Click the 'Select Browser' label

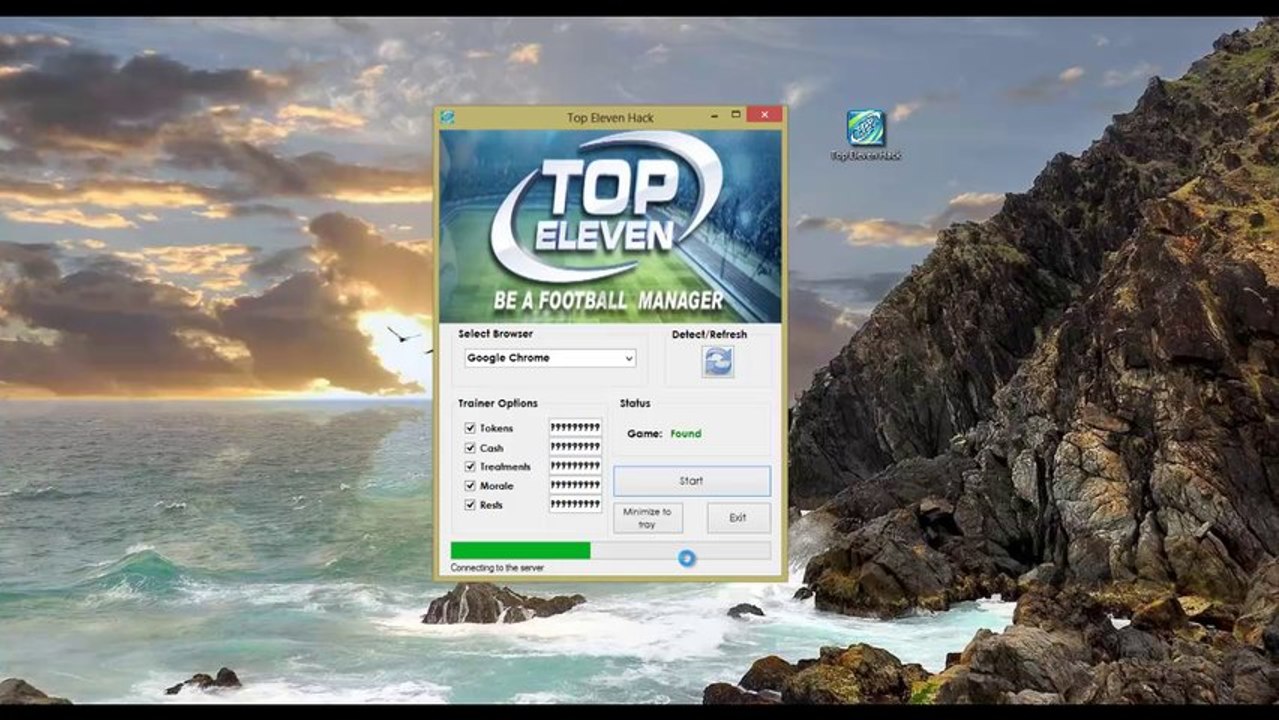495,334
